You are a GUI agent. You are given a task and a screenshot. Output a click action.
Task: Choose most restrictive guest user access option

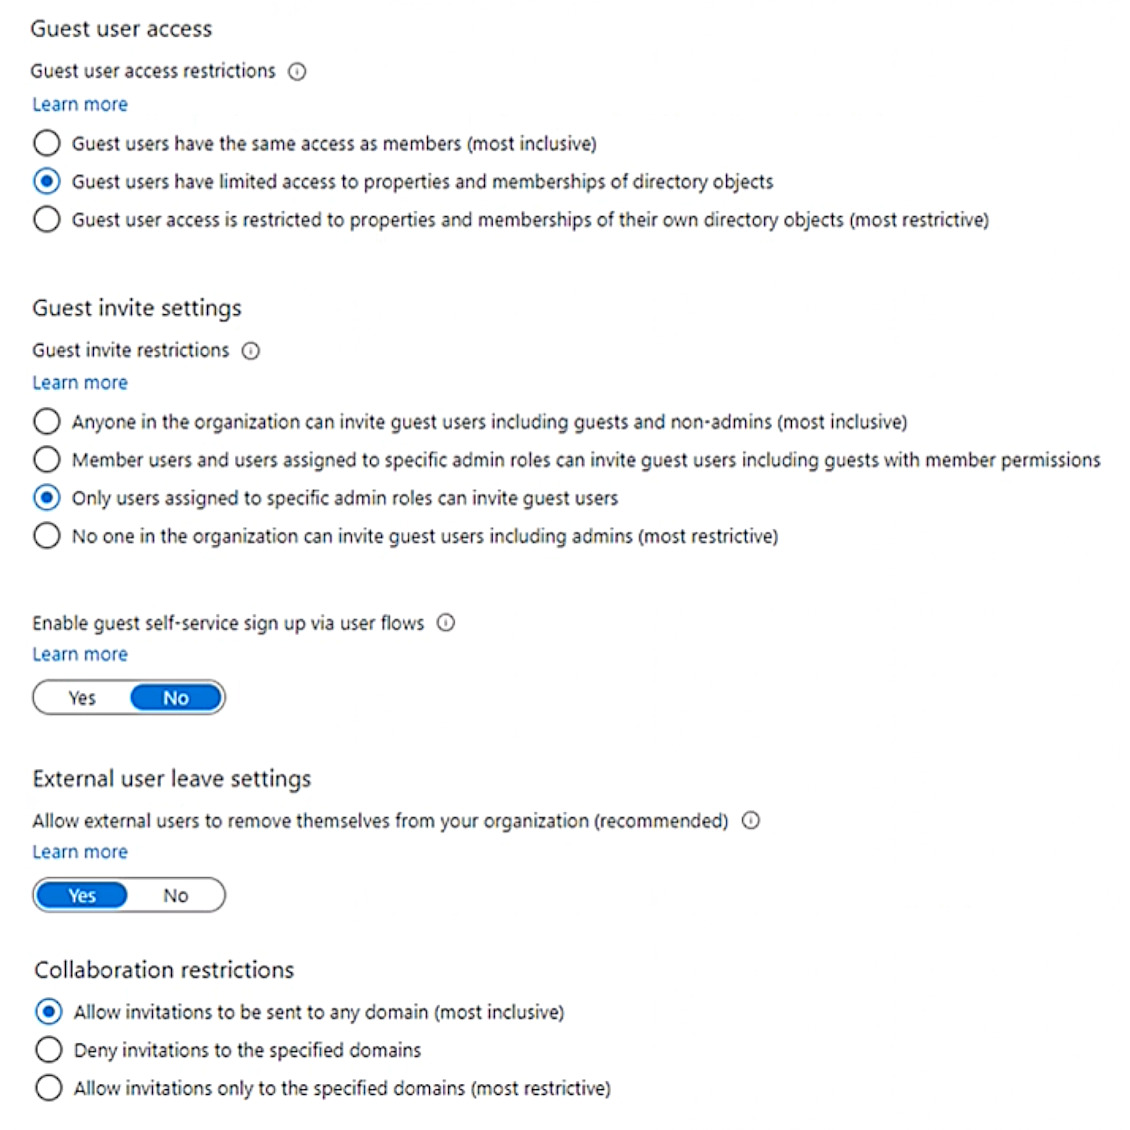click(47, 219)
